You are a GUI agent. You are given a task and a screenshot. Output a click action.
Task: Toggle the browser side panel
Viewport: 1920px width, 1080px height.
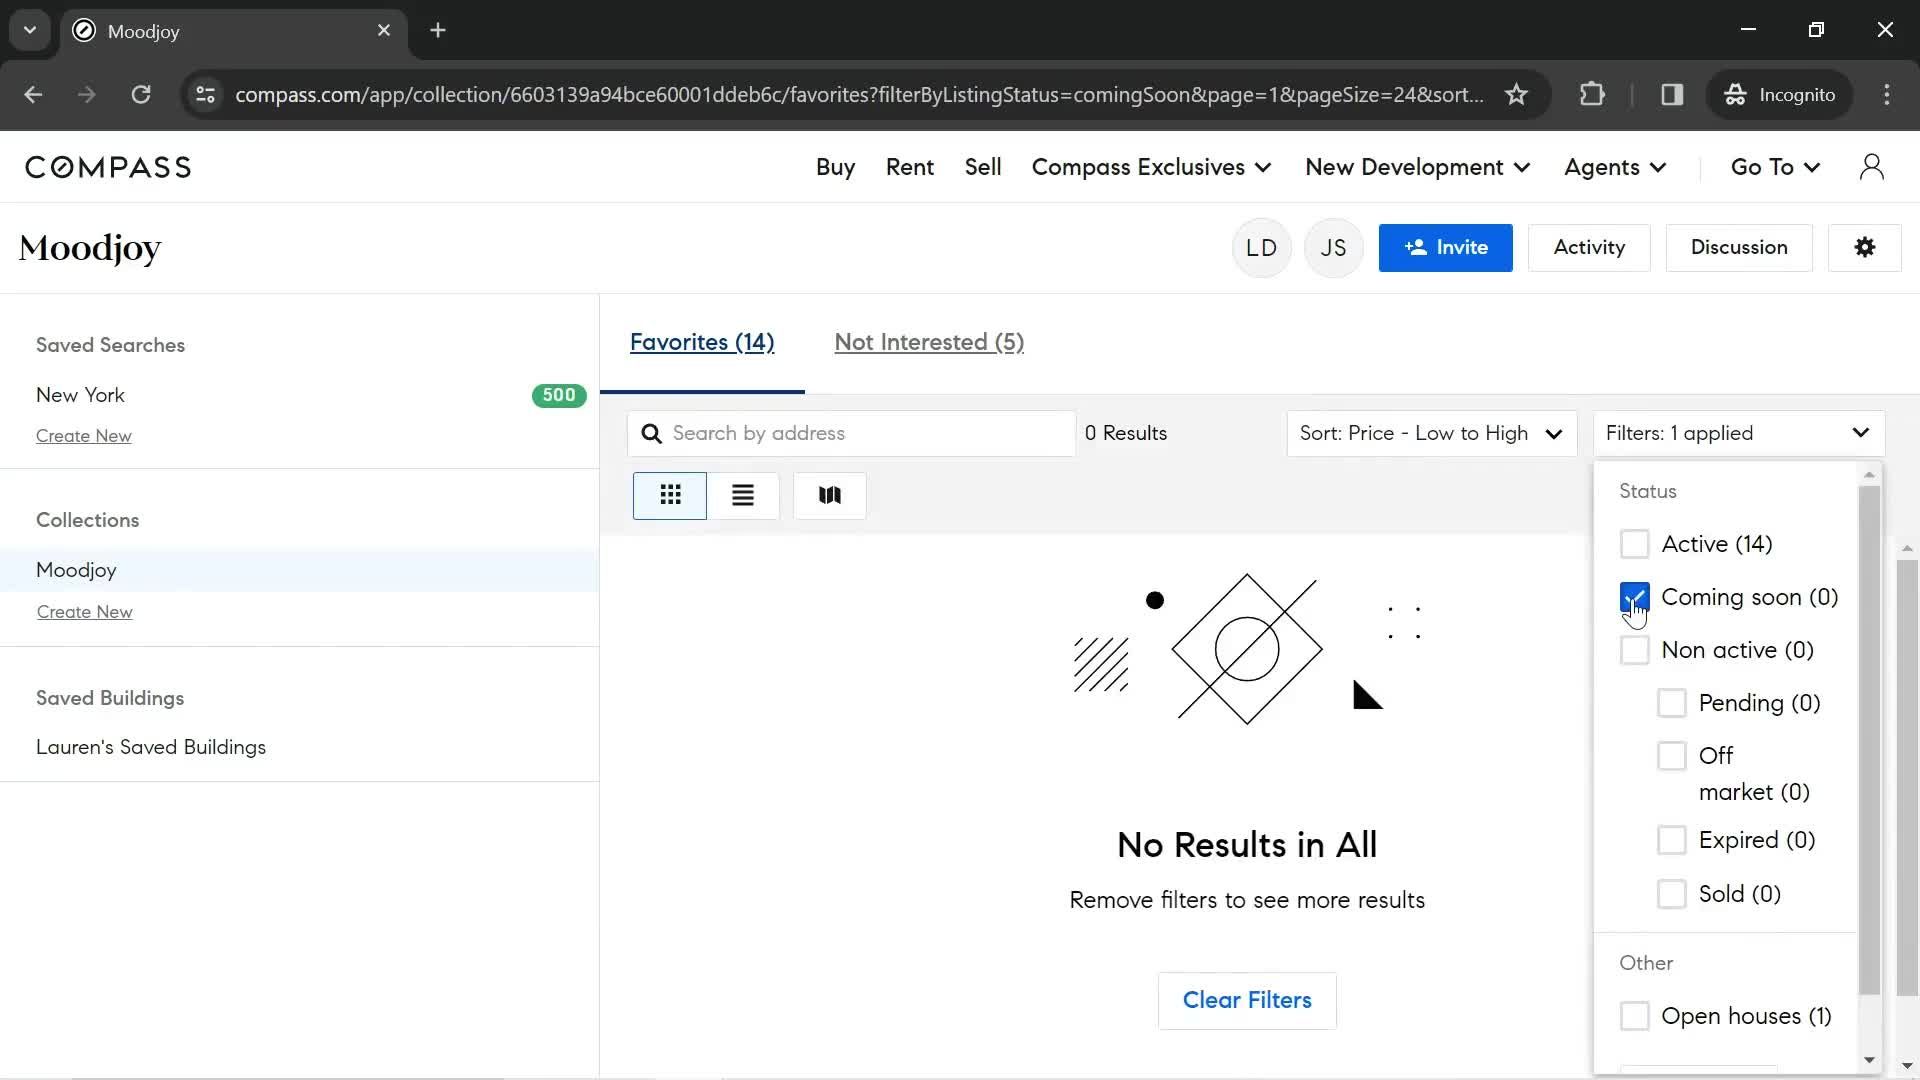point(1672,95)
